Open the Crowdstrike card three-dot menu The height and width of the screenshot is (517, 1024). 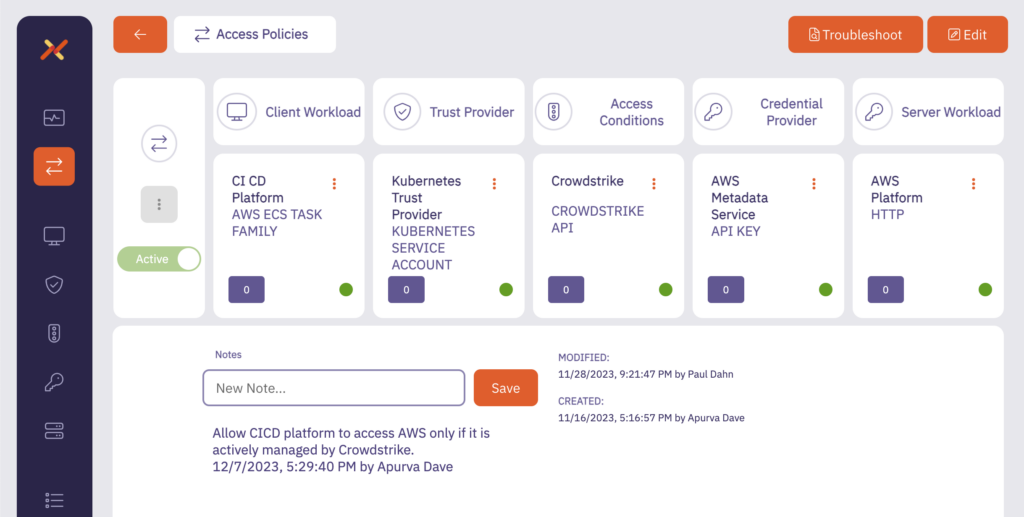click(654, 183)
